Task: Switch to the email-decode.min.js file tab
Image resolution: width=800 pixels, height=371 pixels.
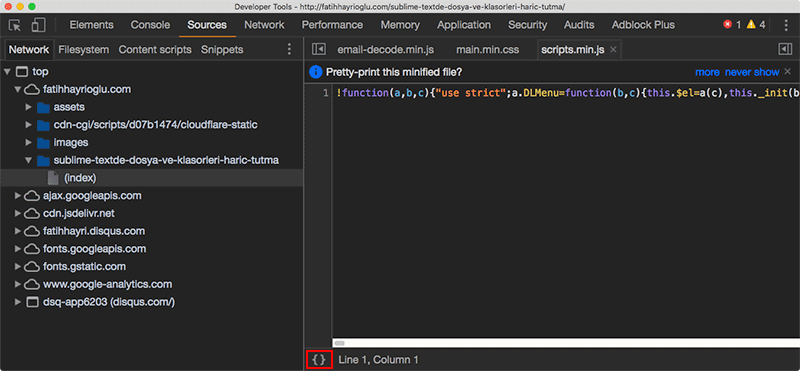Action: pyautogui.click(x=386, y=50)
